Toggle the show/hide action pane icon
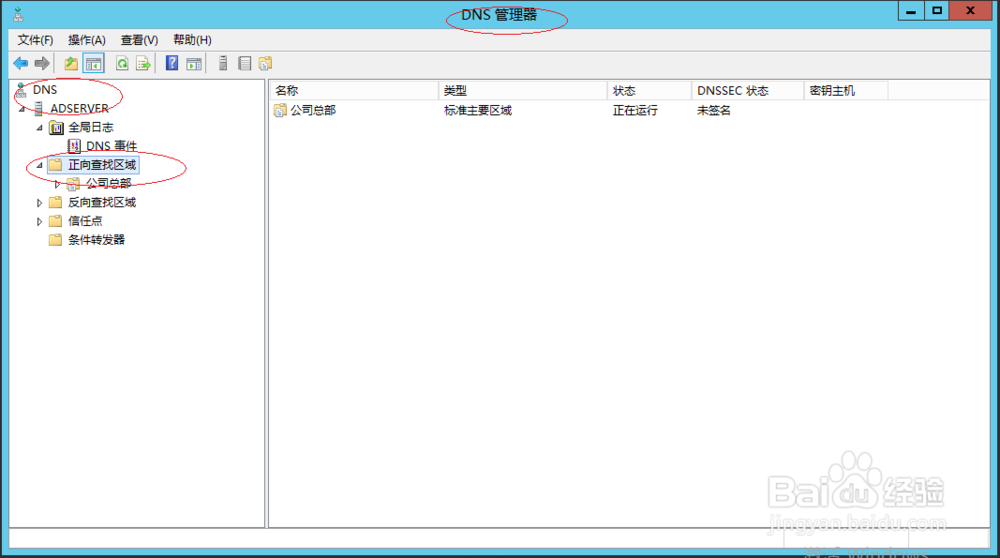Image resolution: width=1000 pixels, height=558 pixels. (x=194, y=63)
